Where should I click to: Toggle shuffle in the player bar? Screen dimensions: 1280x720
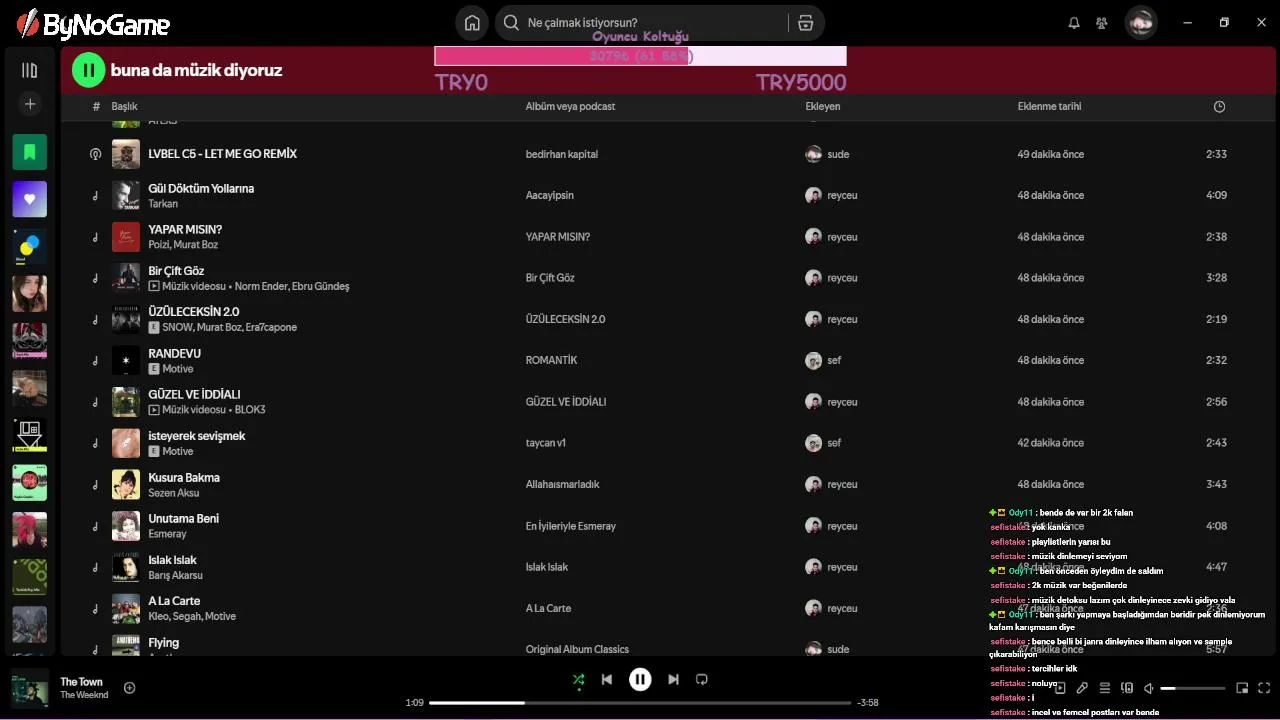[x=578, y=680]
